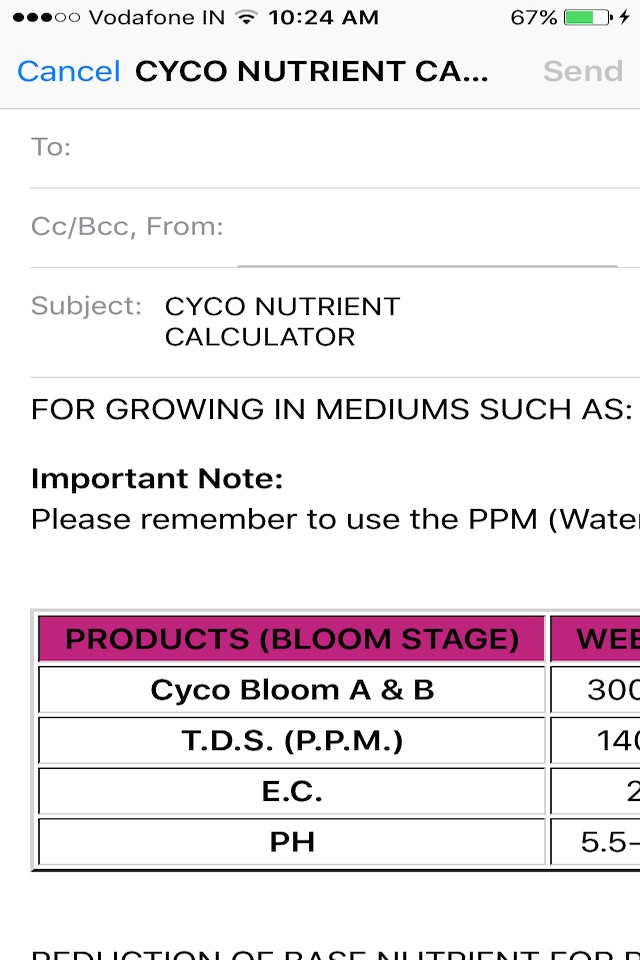Tap the Subject field text
Image resolution: width=640 pixels, height=960 pixels.
pyautogui.click(x=282, y=321)
